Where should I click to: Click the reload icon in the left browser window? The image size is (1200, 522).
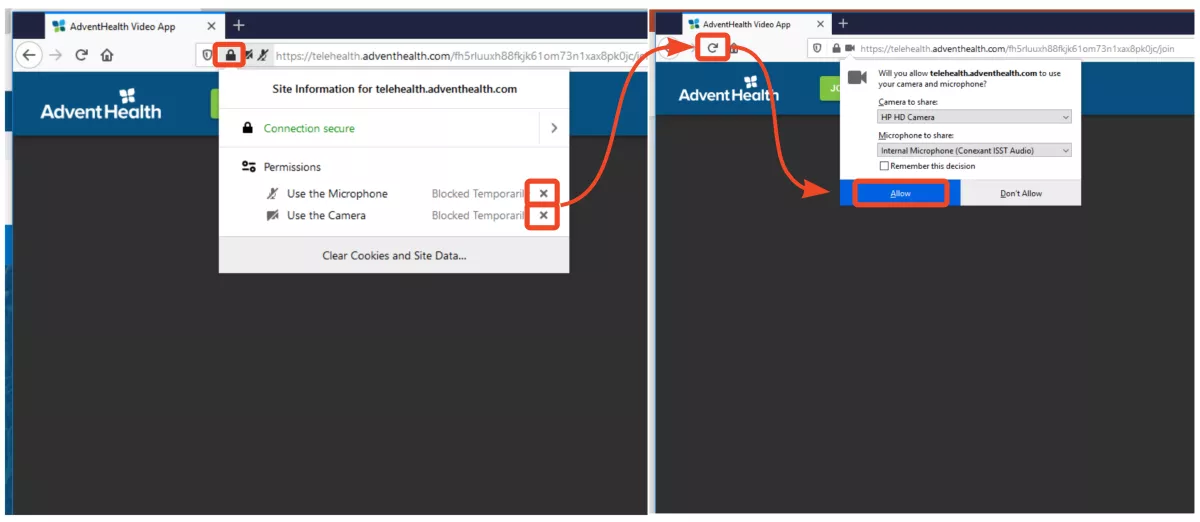tap(82, 56)
